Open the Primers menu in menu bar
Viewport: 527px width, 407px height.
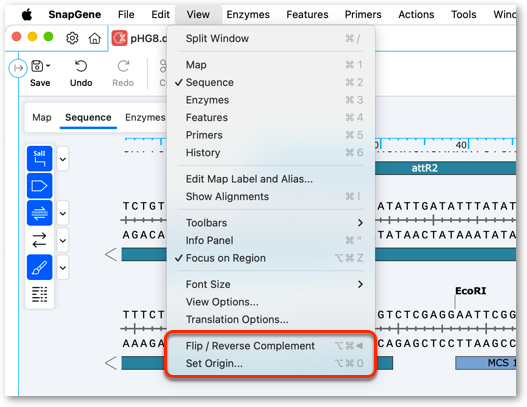click(x=363, y=14)
